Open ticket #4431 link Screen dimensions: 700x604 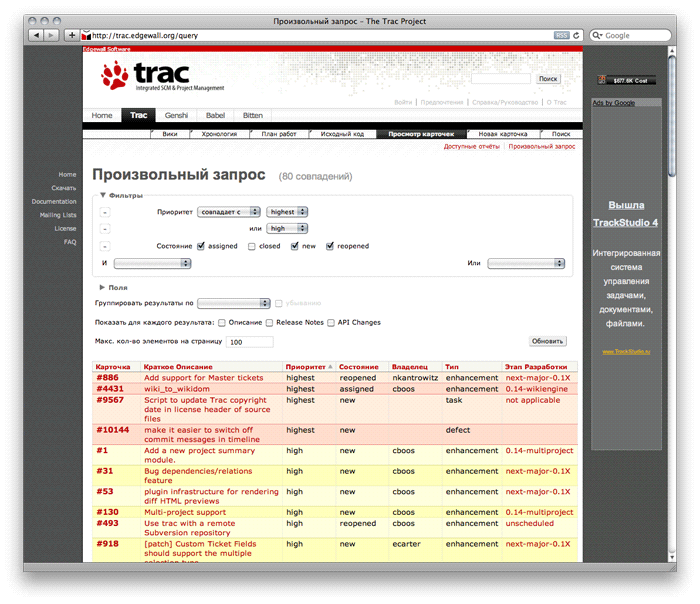tap(109, 389)
